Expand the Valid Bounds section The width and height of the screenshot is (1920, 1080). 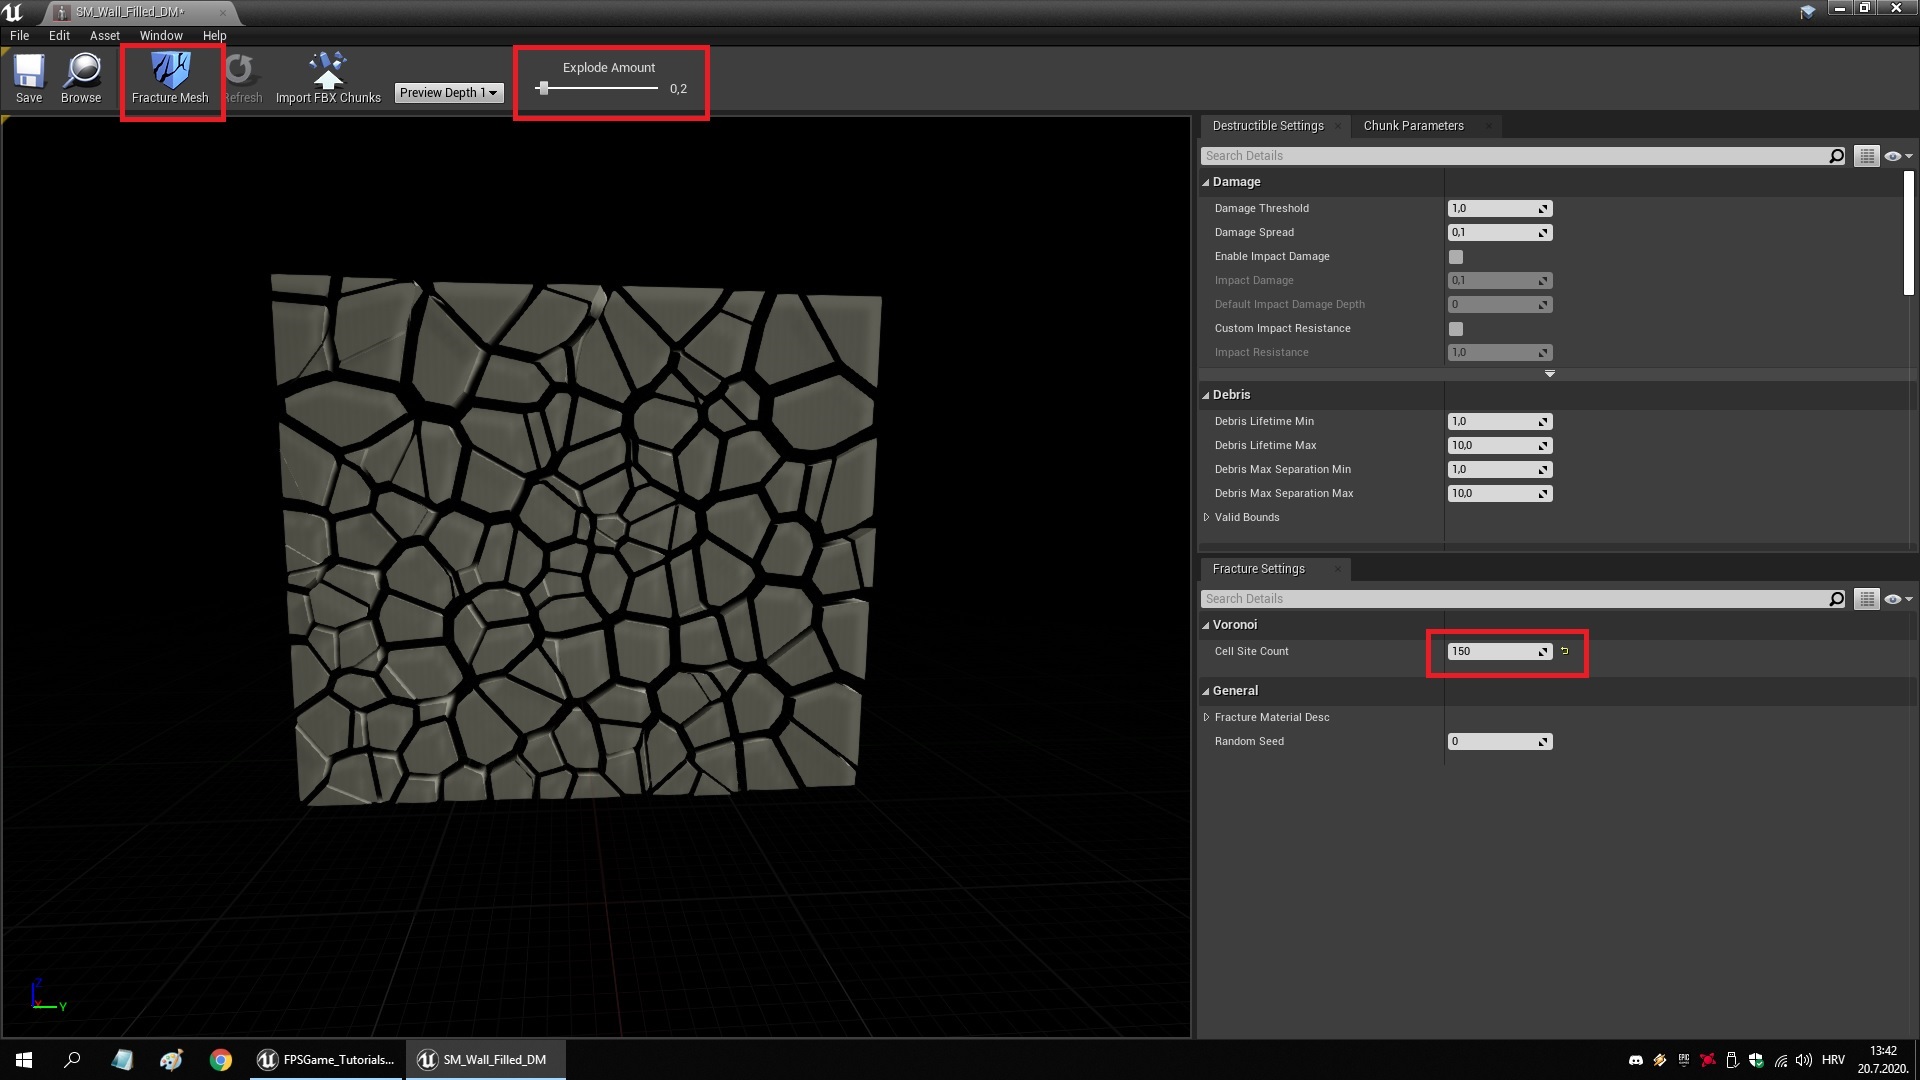click(1207, 517)
